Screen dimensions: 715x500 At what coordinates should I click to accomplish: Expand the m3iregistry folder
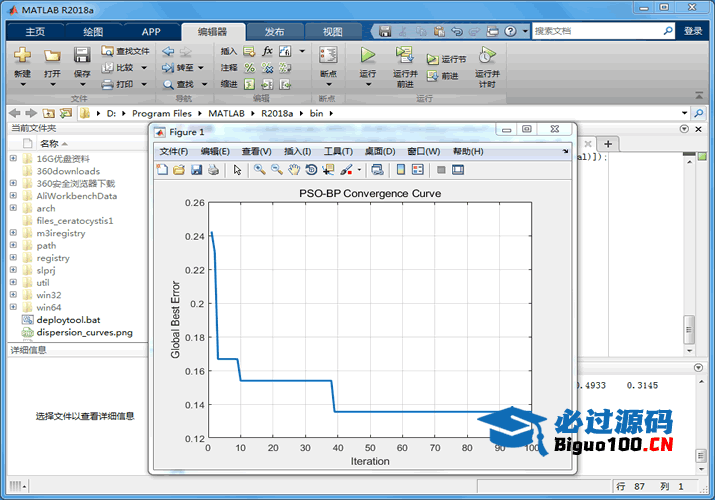click(x=13, y=233)
